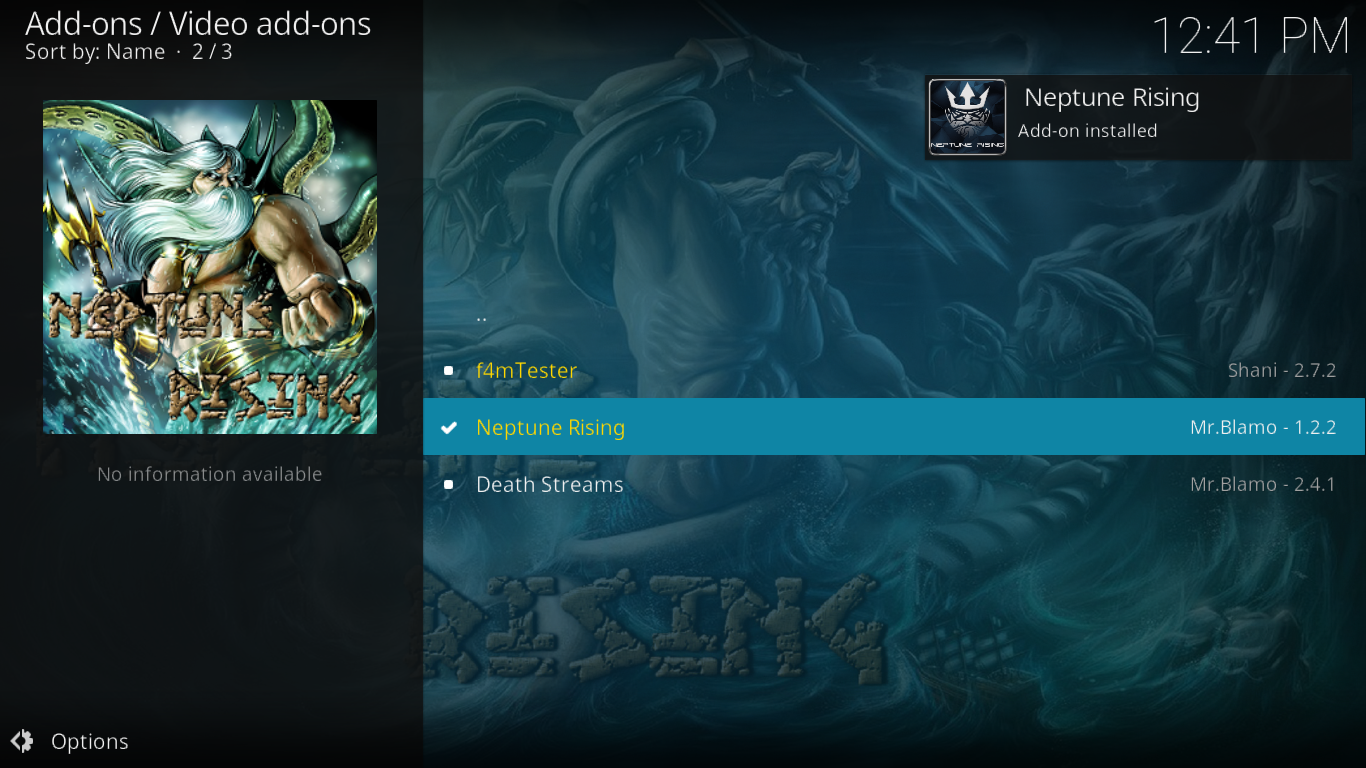Image resolution: width=1366 pixels, height=768 pixels.
Task: Click the 12:41 PM clock
Action: [x=1252, y=37]
